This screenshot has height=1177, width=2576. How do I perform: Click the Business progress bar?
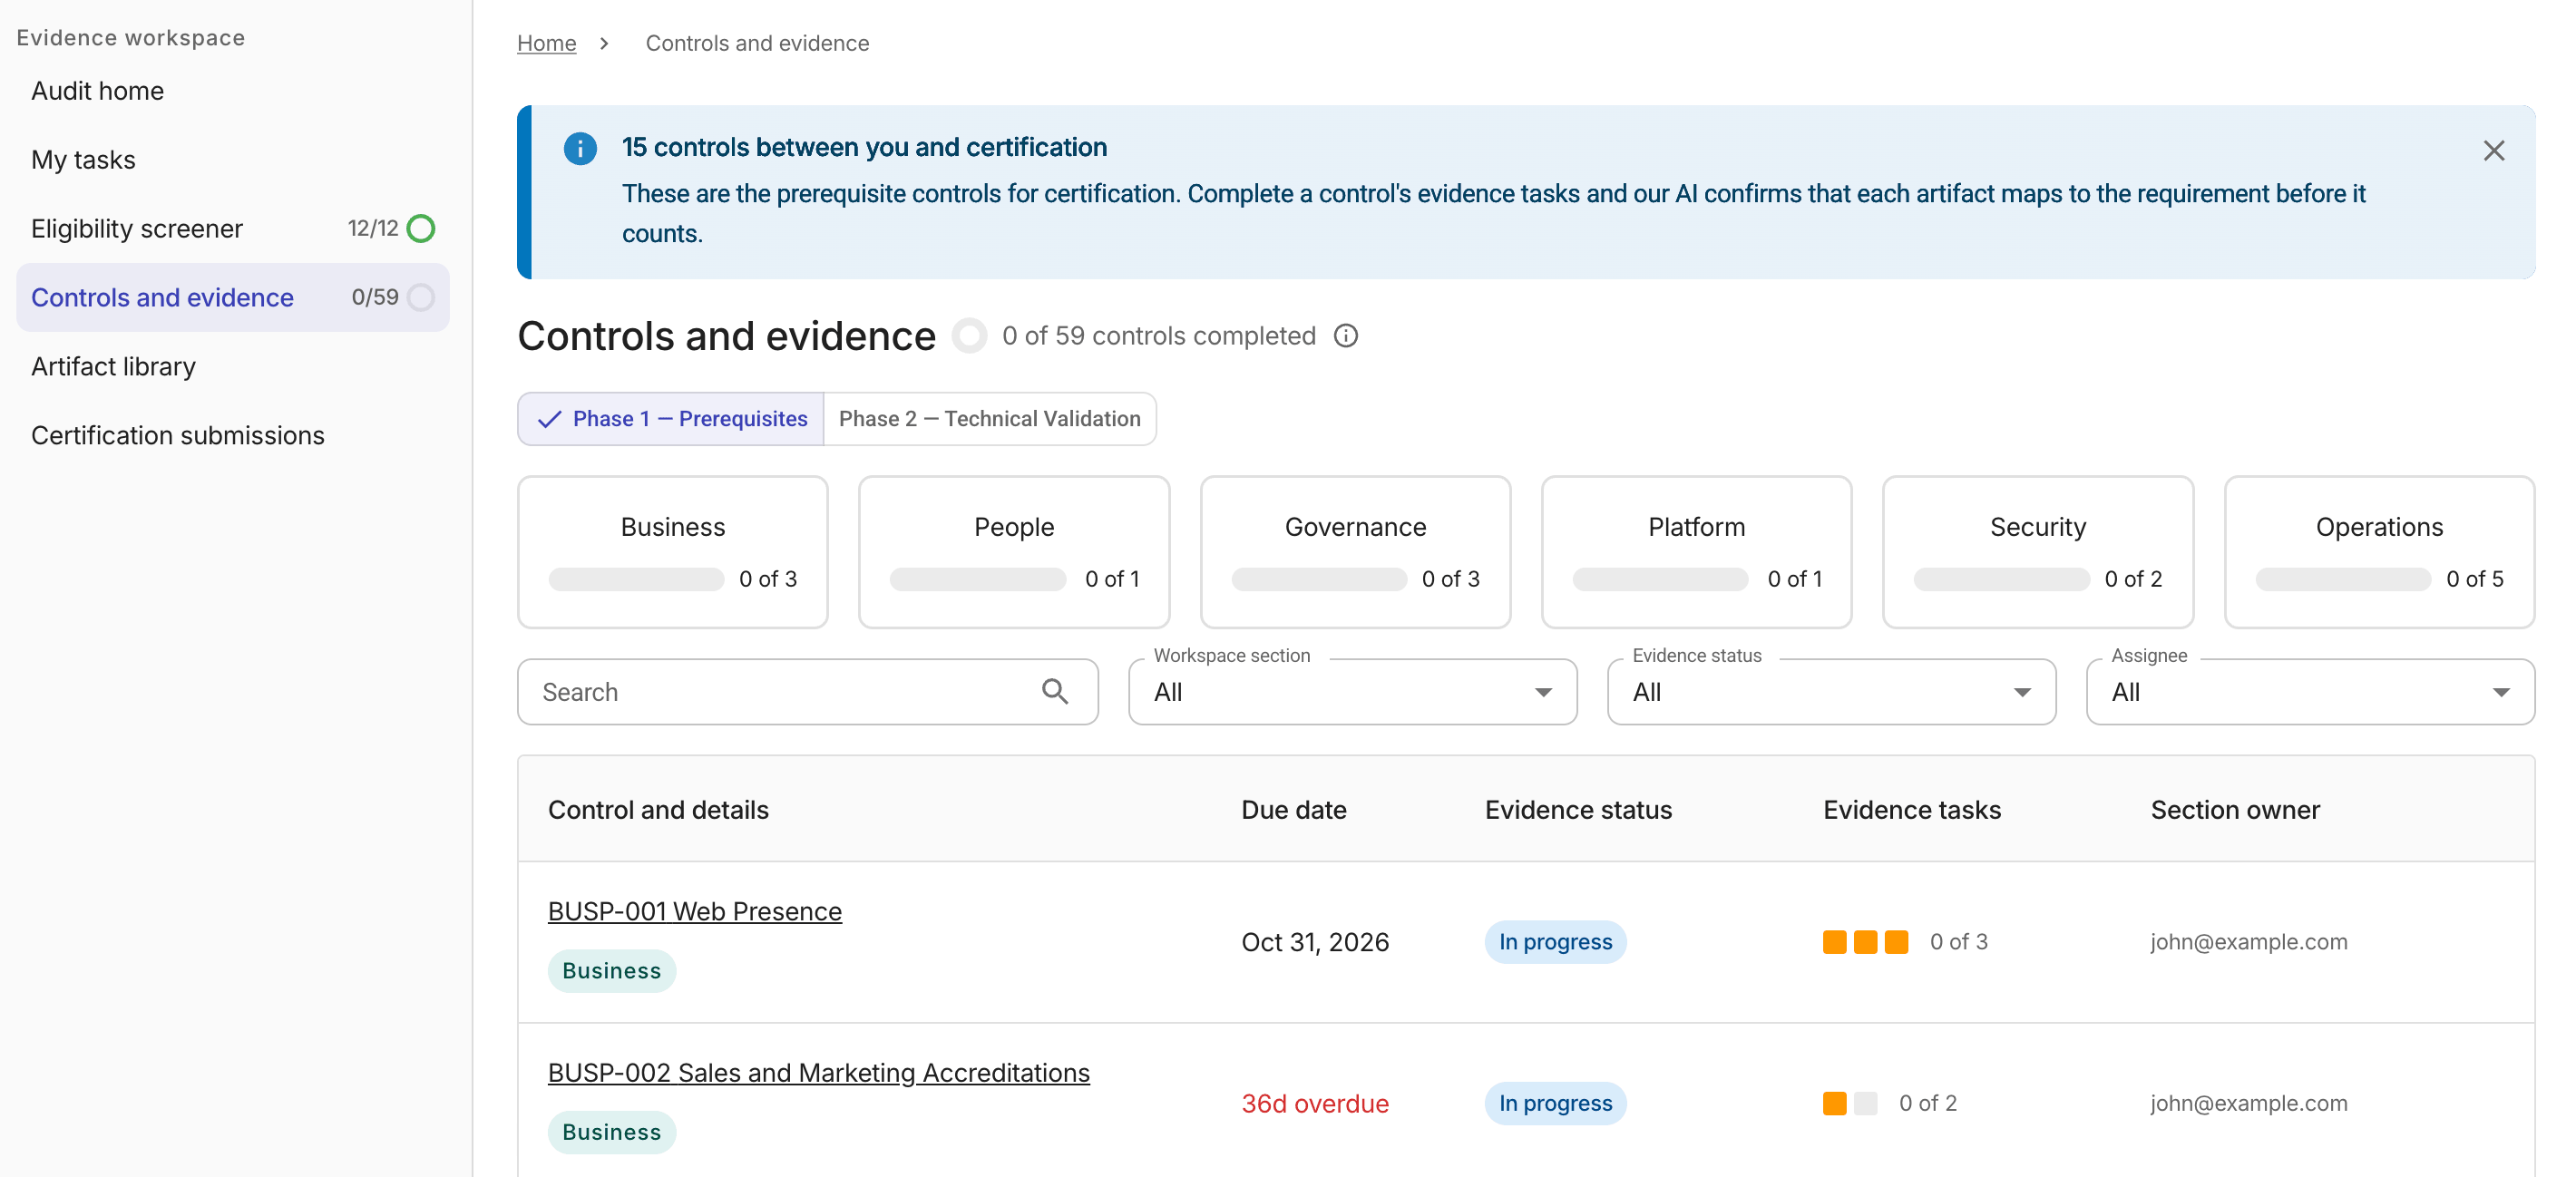636,579
